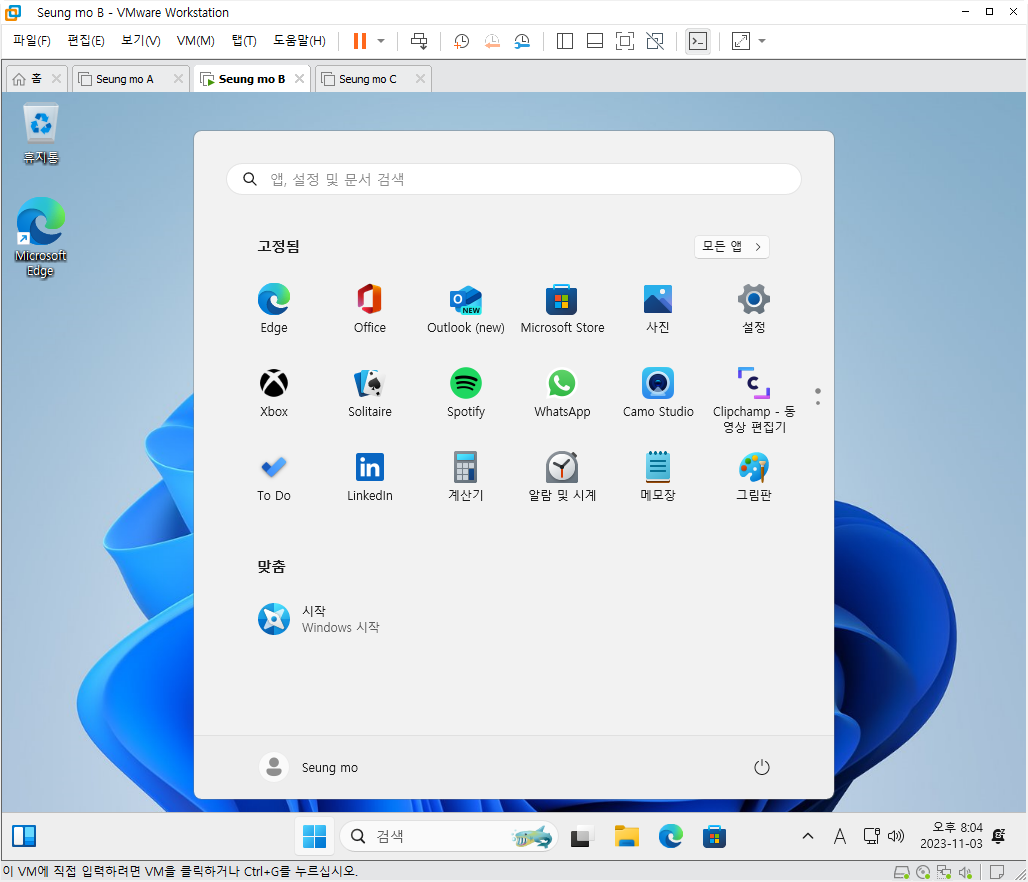Open the 휴지통 recycle bin desktop icon
This screenshot has width=1028, height=882.
(41, 134)
